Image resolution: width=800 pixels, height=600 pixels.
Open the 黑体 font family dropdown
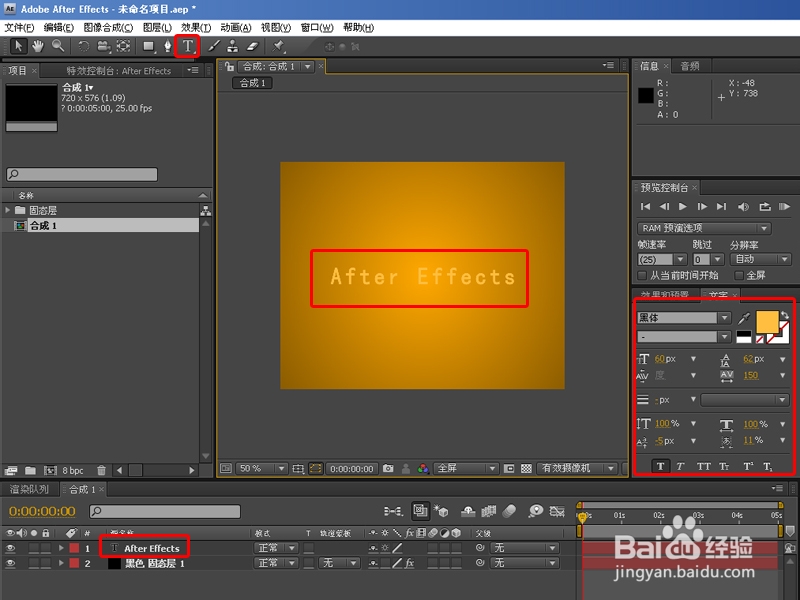pyautogui.click(x=724, y=318)
